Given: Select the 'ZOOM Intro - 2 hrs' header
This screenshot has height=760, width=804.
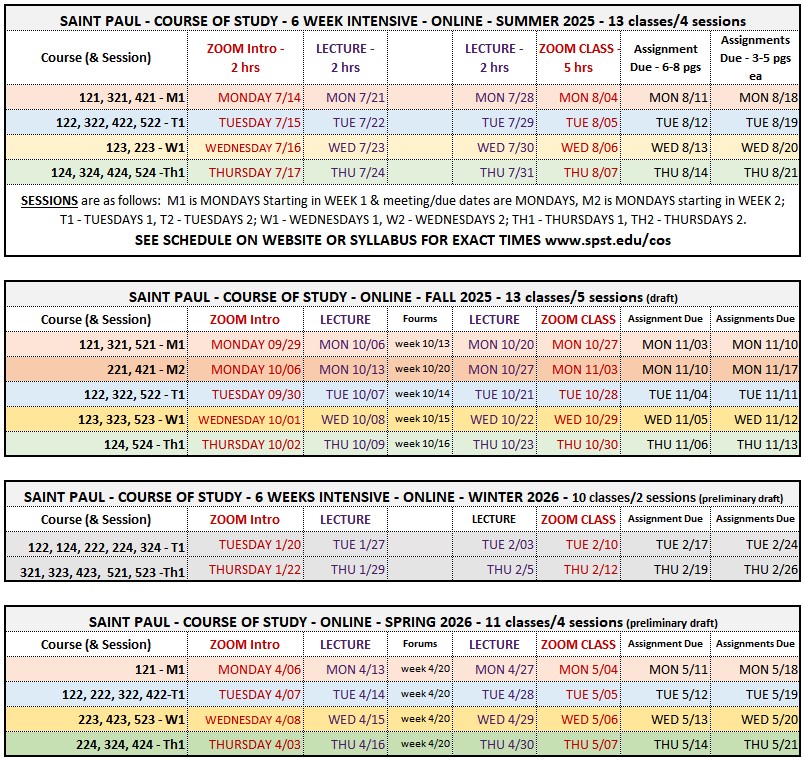Looking at the screenshot, I should 246,58.
